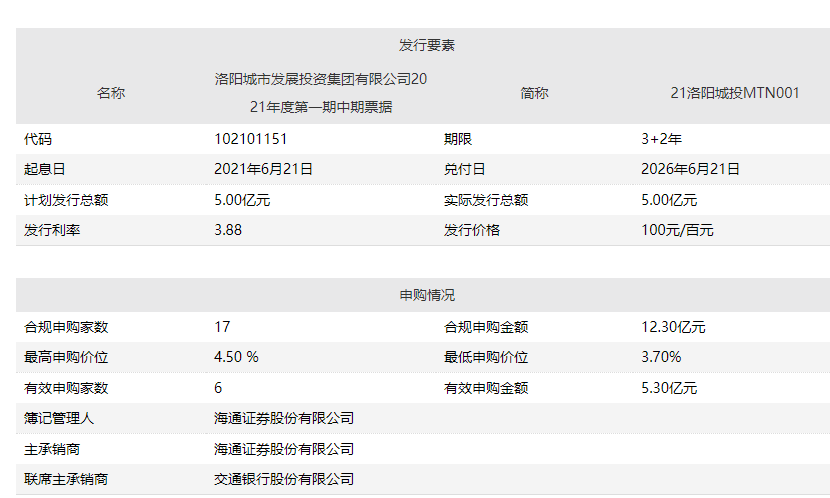Image resolution: width=830 pixels, height=498 pixels.
Task: Click the highest bid value 4.50 %
Action: pos(236,357)
